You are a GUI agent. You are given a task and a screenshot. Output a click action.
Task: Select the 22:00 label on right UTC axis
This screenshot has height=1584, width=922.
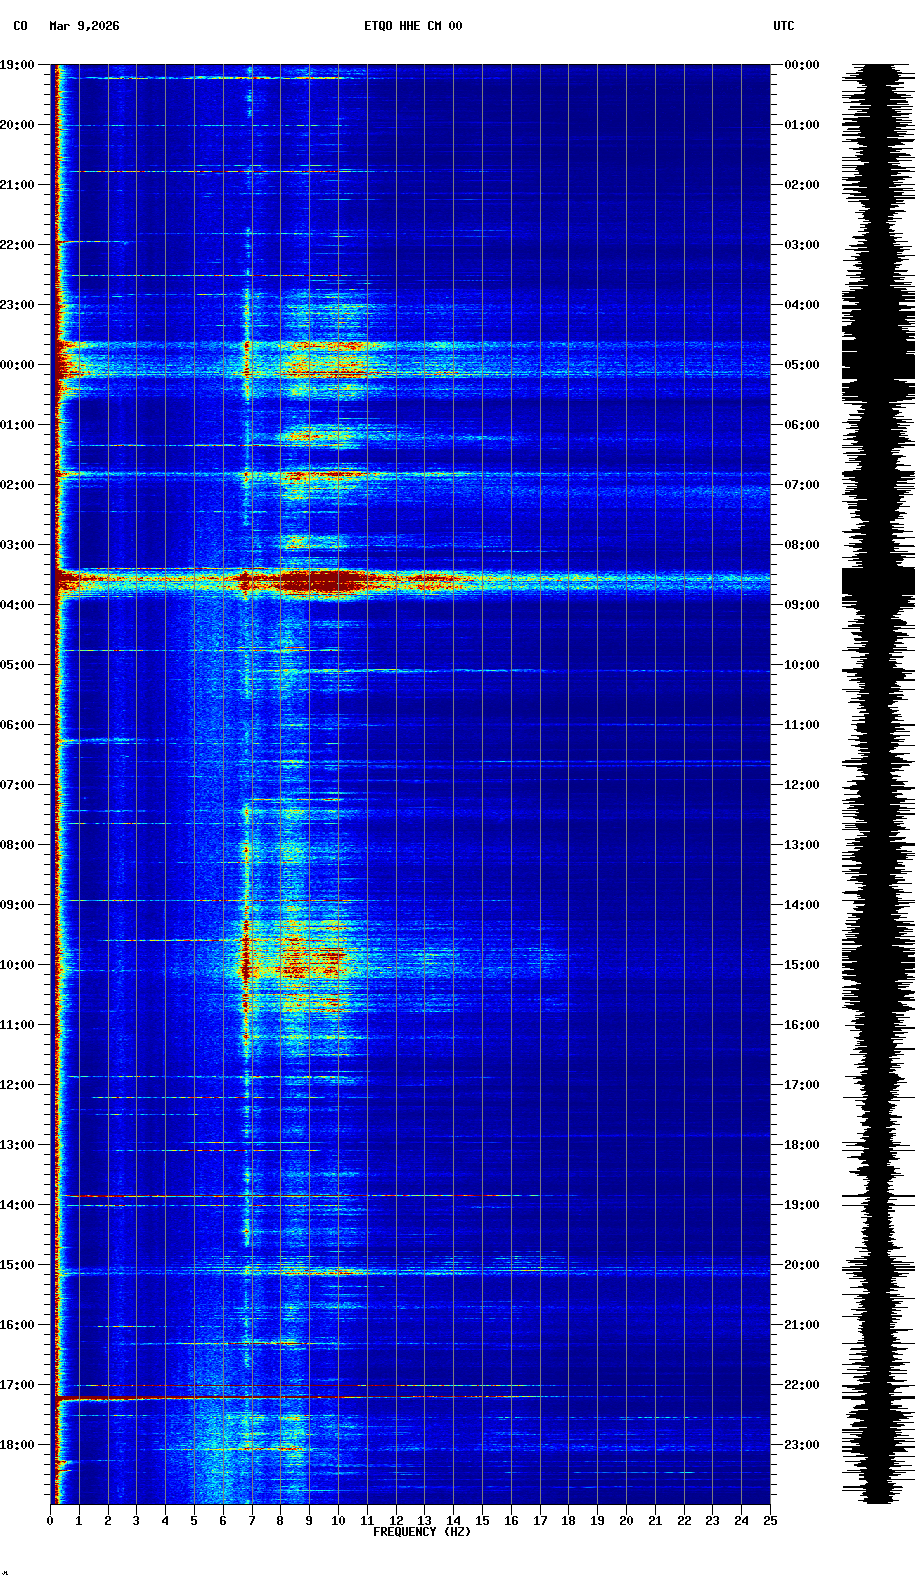pyautogui.click(x=802, y=1385)
